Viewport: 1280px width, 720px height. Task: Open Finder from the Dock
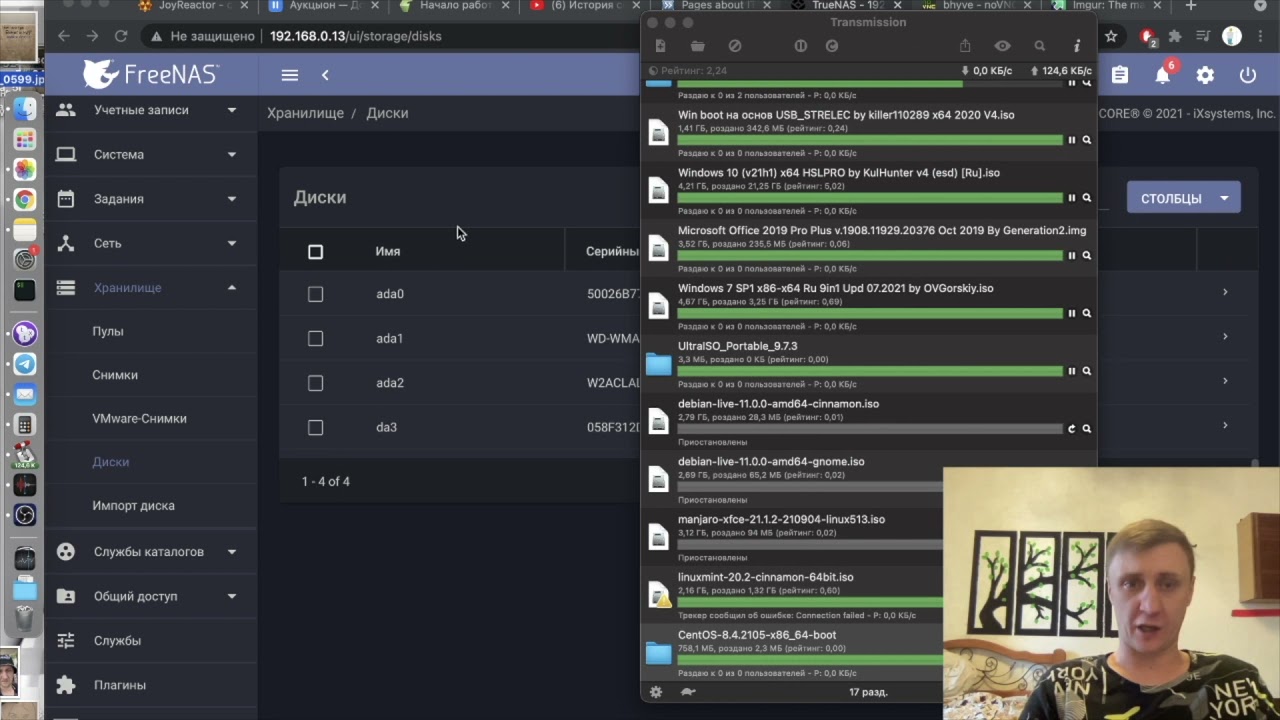pyautogui.click(x=25, y=109)
